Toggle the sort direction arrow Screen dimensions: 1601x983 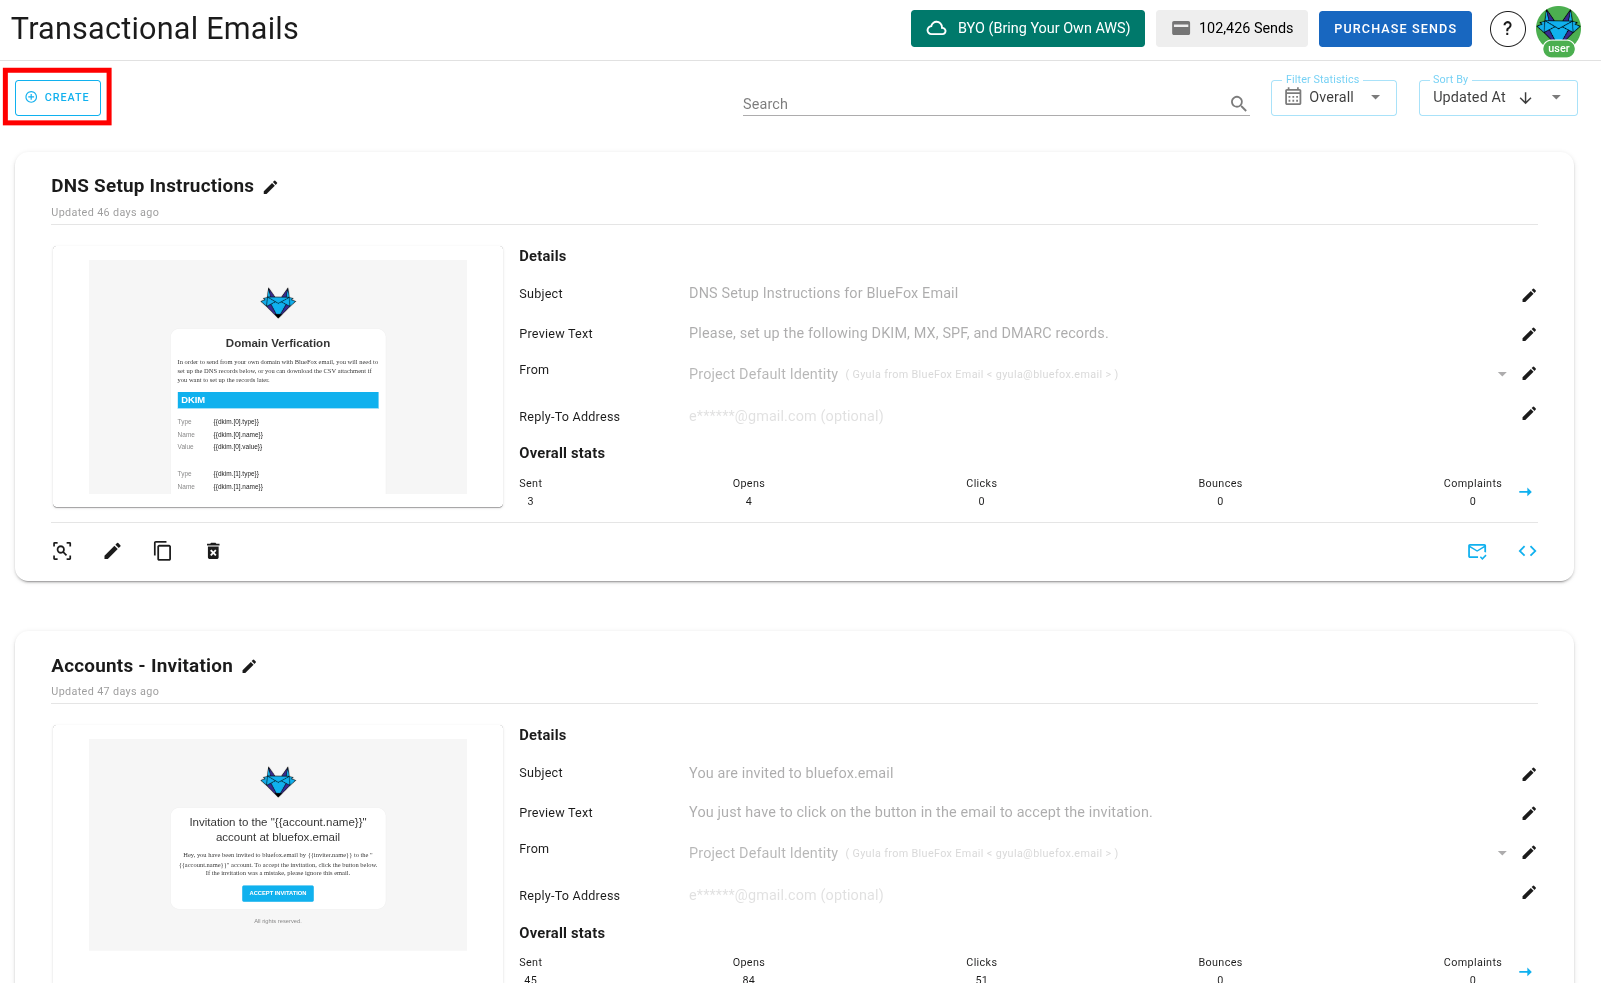pyautogui.click(x=1525, y=97)
